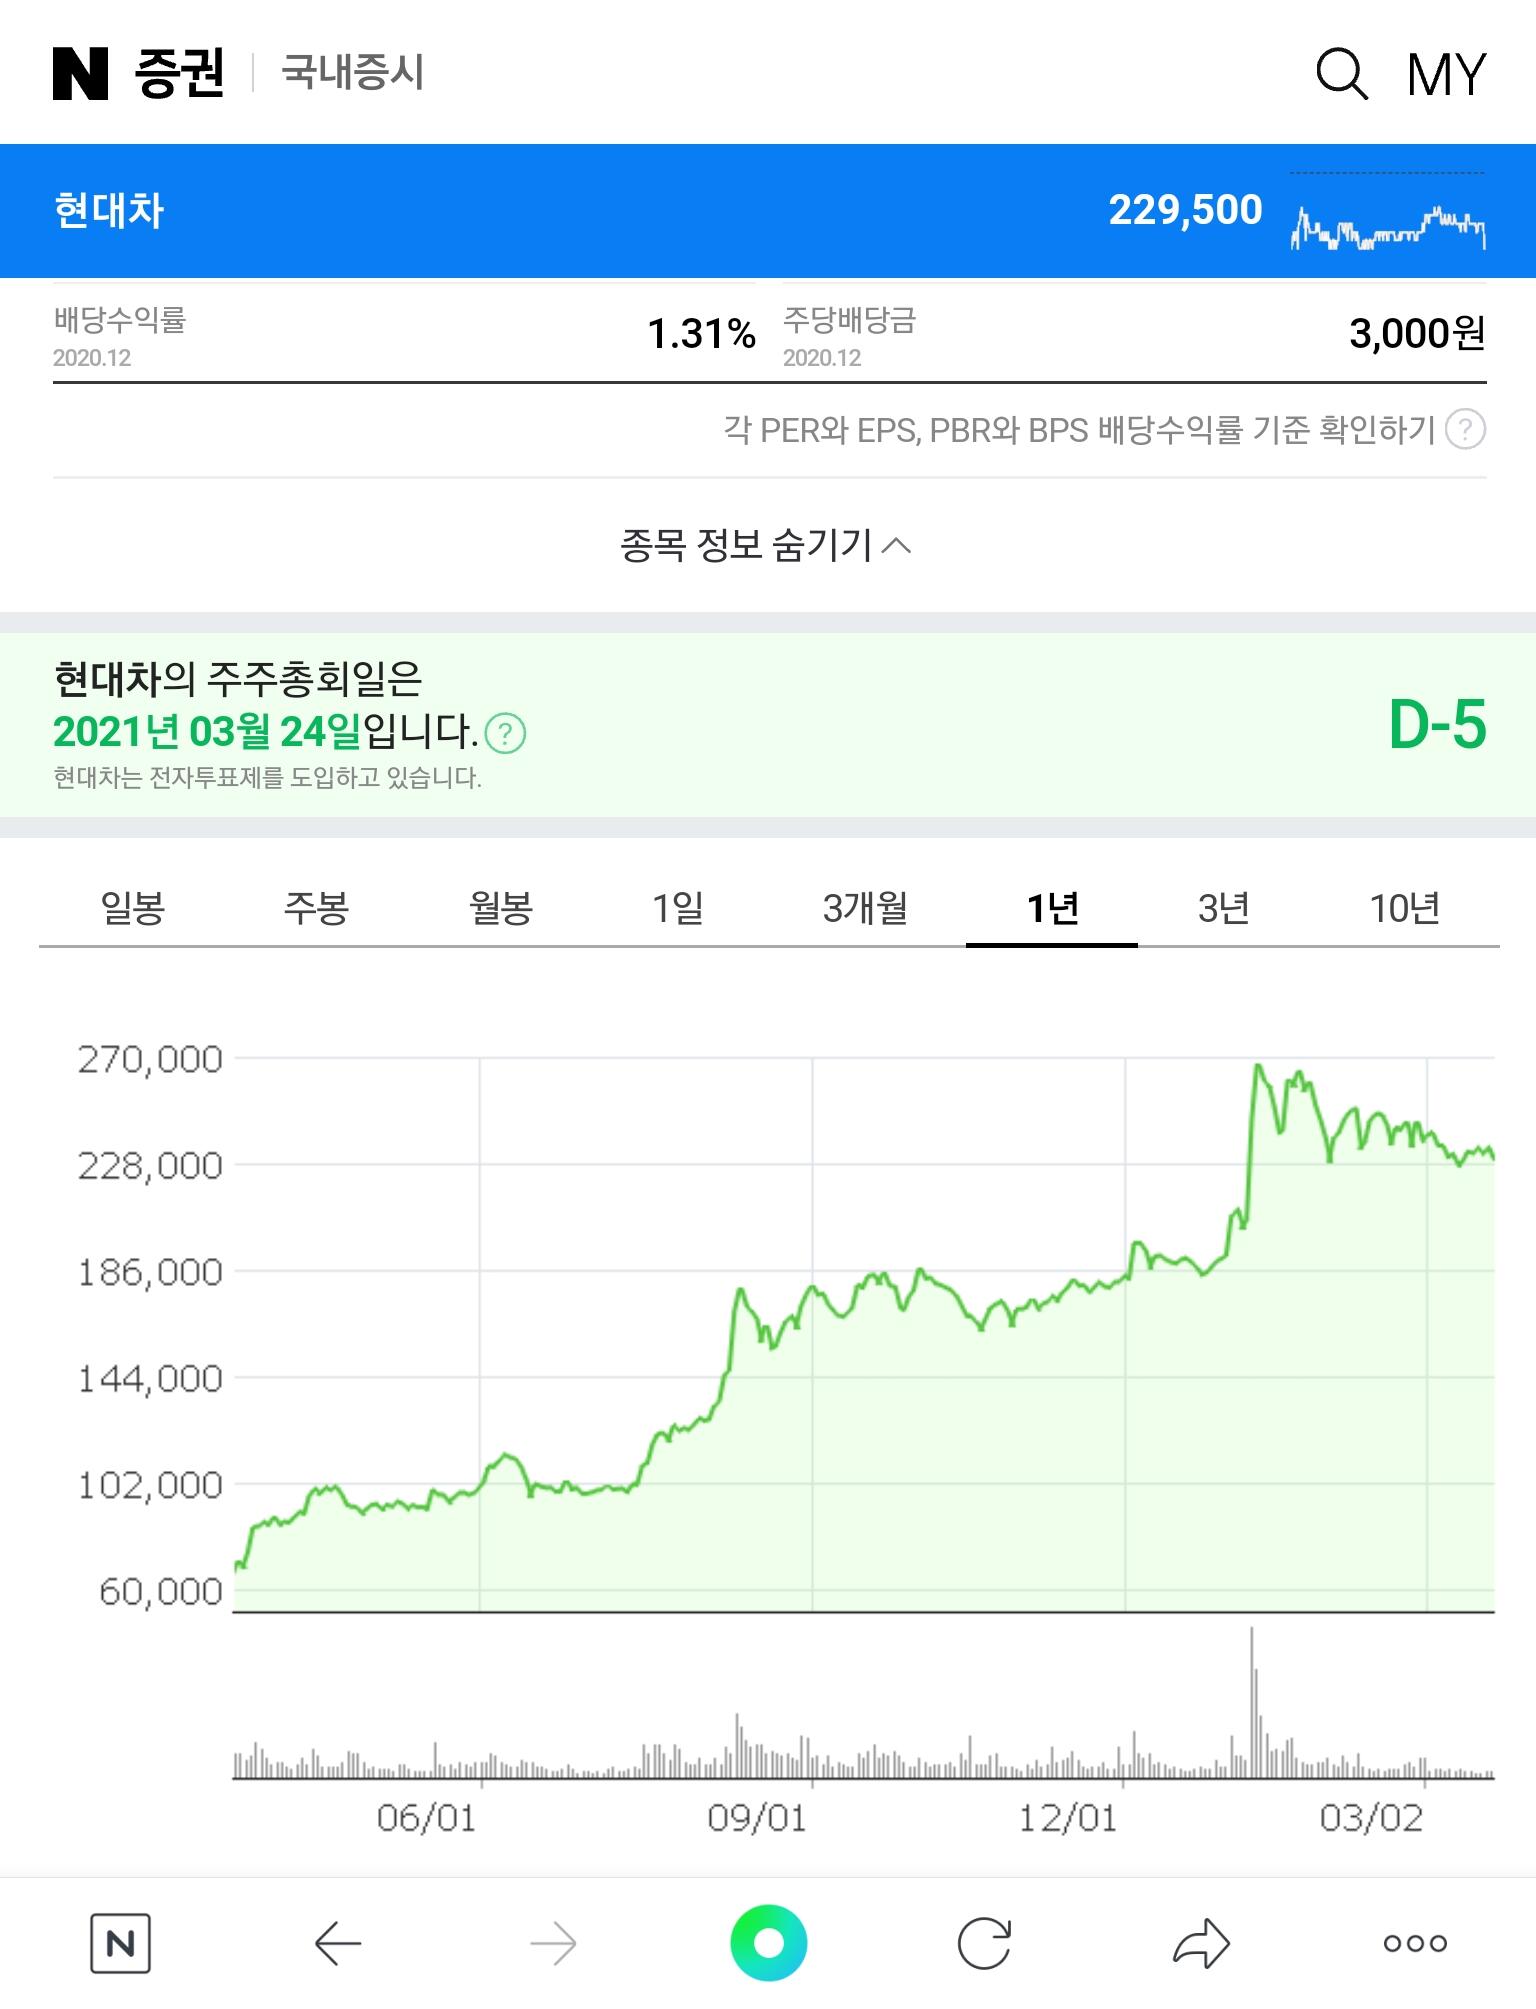This screenshot has width=1536, height=2009.
Task: Open the 국내증시 section link
Action: [353, 73]
